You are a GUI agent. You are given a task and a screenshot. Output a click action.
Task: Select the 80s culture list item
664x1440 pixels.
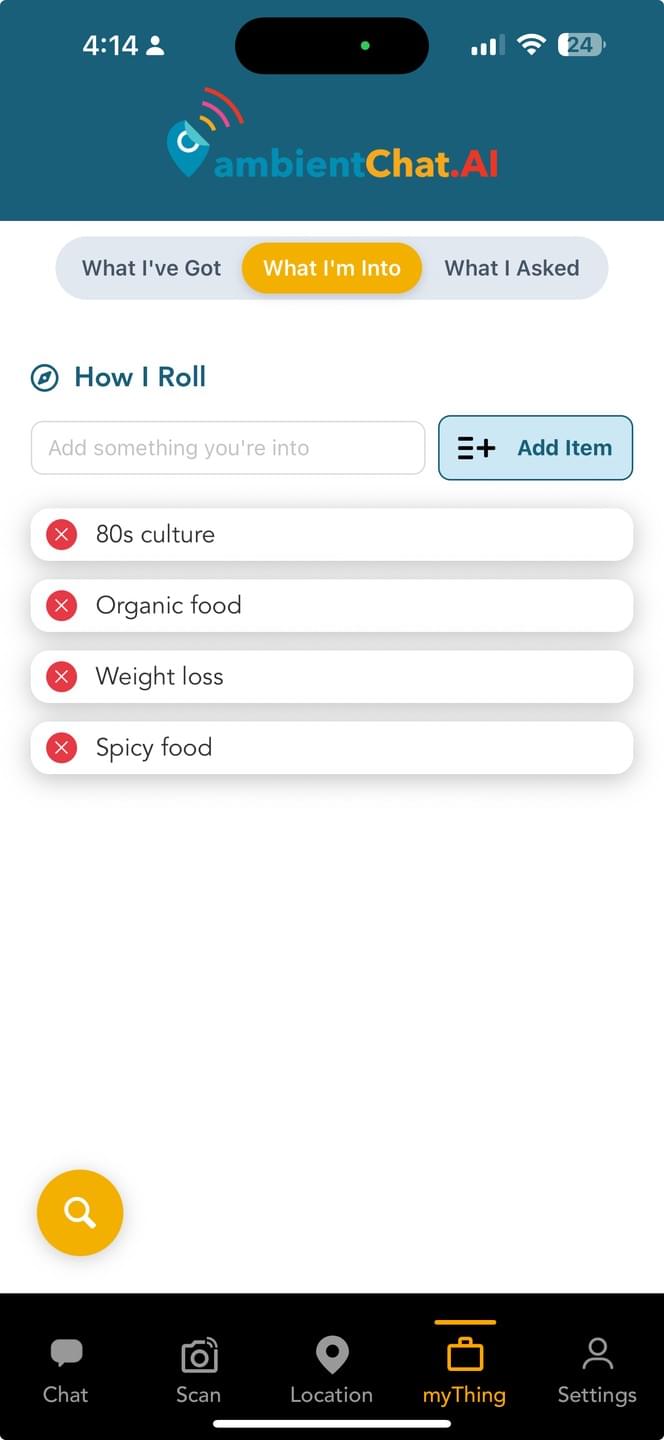[x=350, y=535]
